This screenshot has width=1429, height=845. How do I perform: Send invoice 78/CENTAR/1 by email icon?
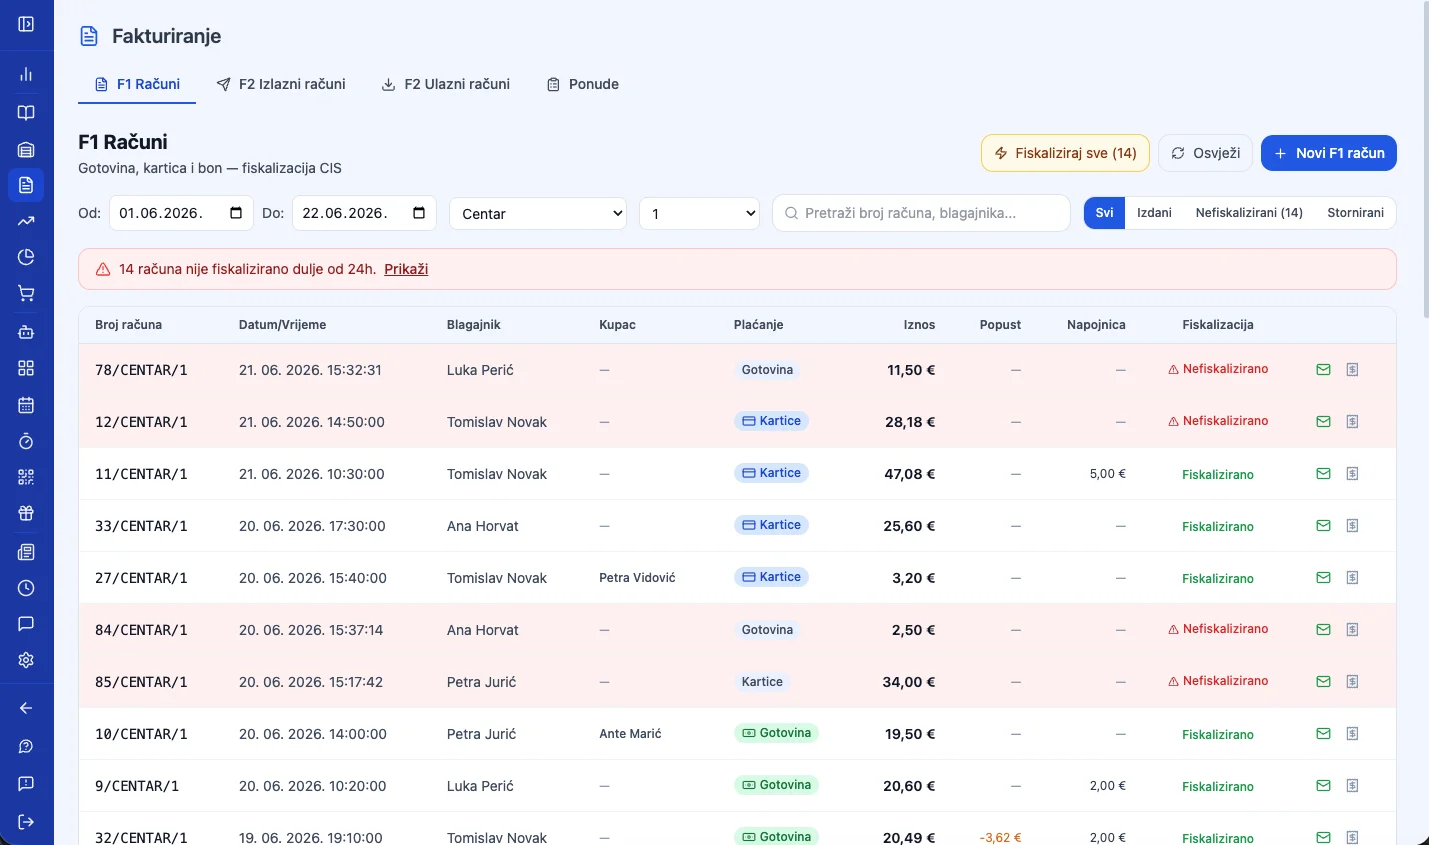coord(1323,370)
